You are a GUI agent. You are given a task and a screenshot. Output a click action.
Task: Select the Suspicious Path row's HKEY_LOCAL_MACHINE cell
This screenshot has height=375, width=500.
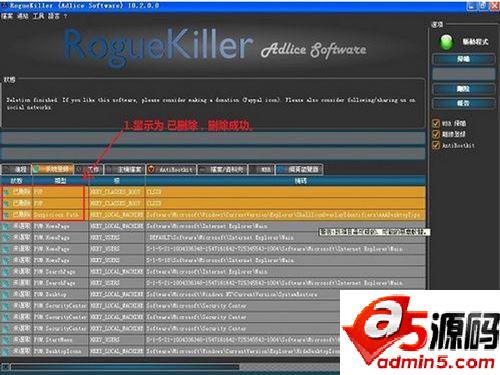pyautogui.click(x=117, y=215)
